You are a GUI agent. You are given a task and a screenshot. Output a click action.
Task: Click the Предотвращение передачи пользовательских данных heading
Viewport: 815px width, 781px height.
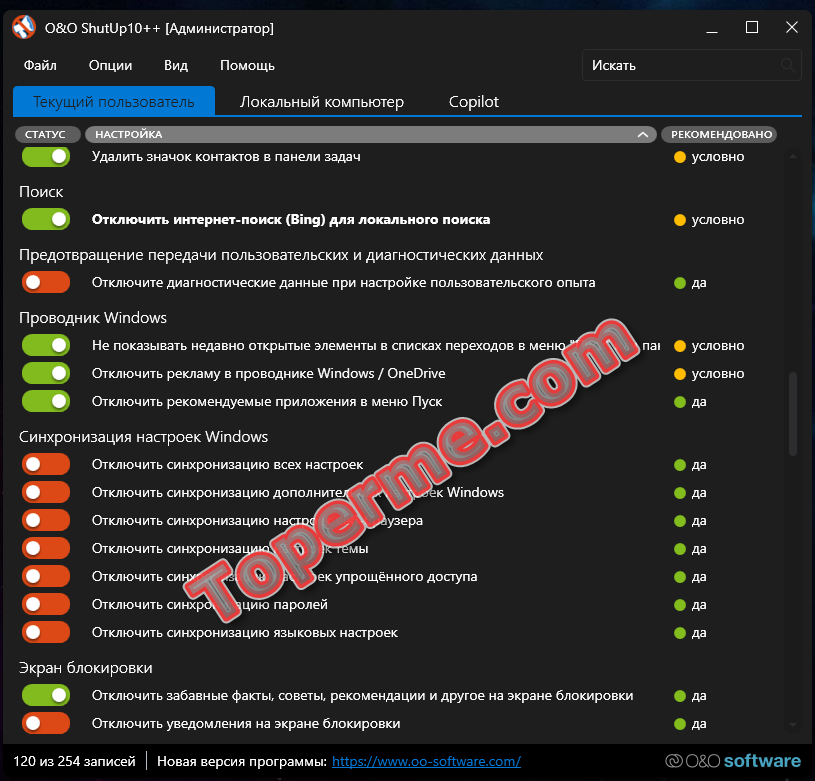(x=281, y=255)
